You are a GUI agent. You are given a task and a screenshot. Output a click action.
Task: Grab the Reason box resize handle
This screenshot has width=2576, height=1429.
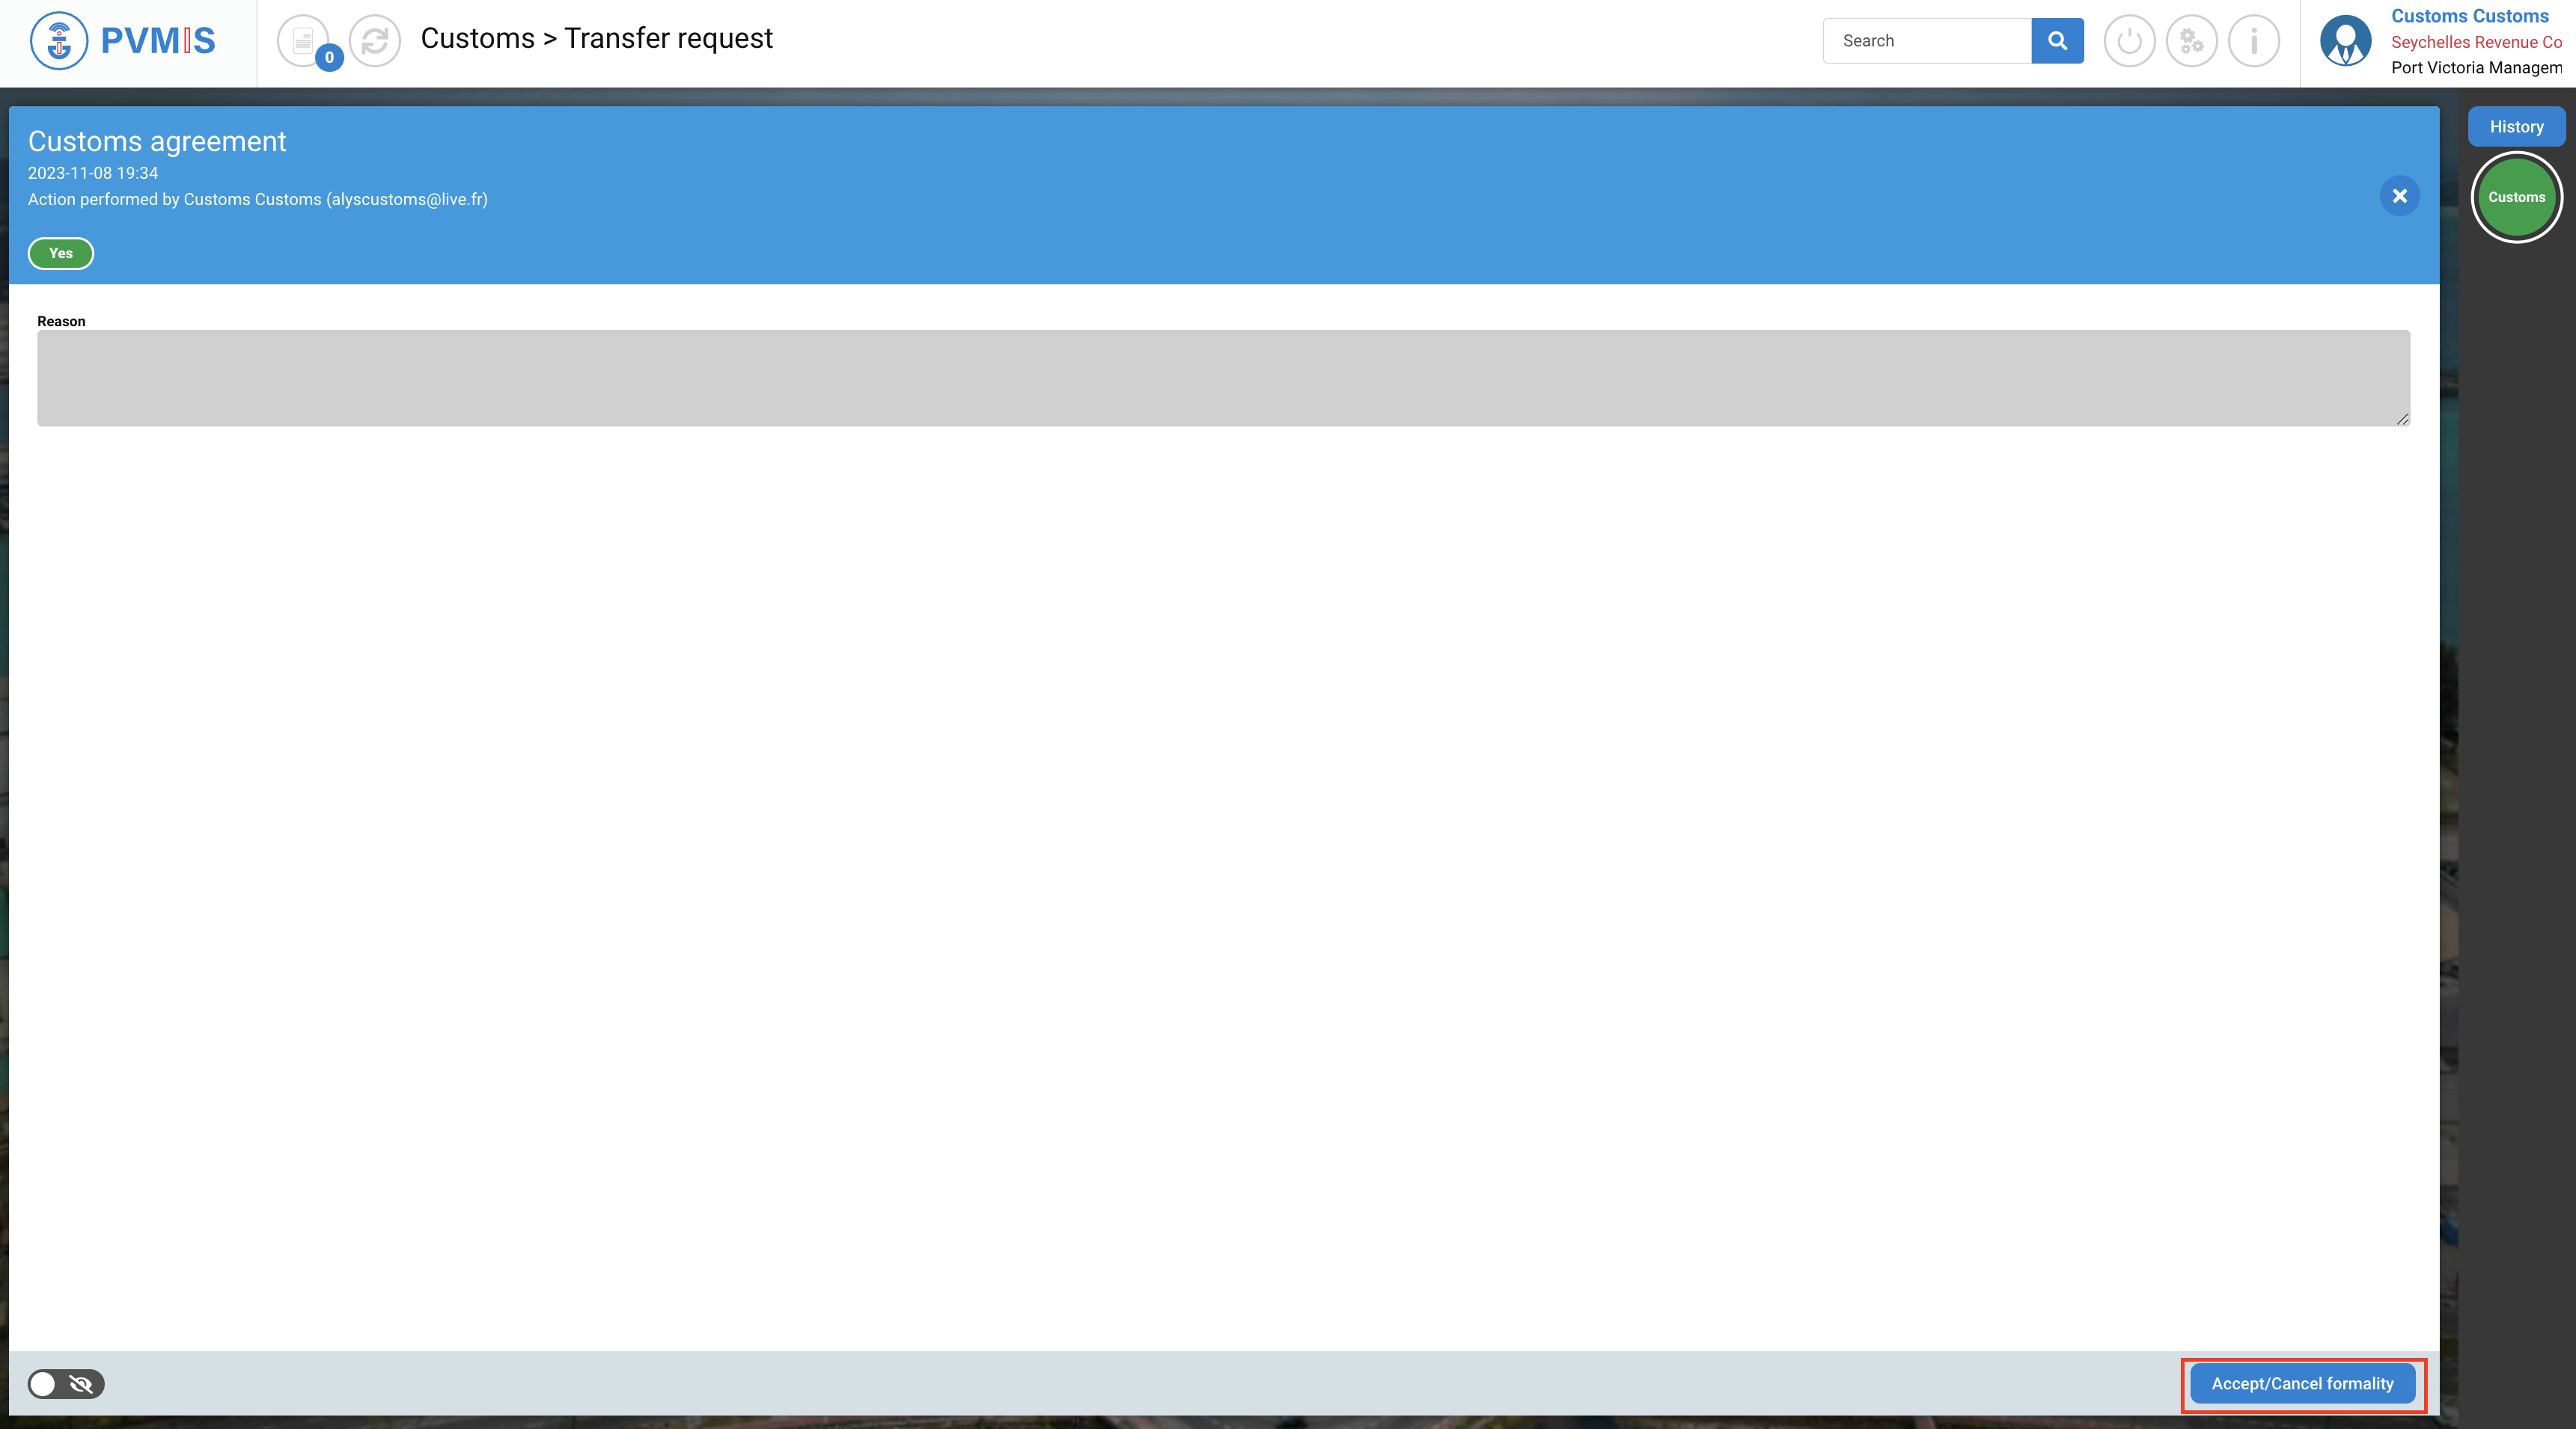(x=2402, y=419)
